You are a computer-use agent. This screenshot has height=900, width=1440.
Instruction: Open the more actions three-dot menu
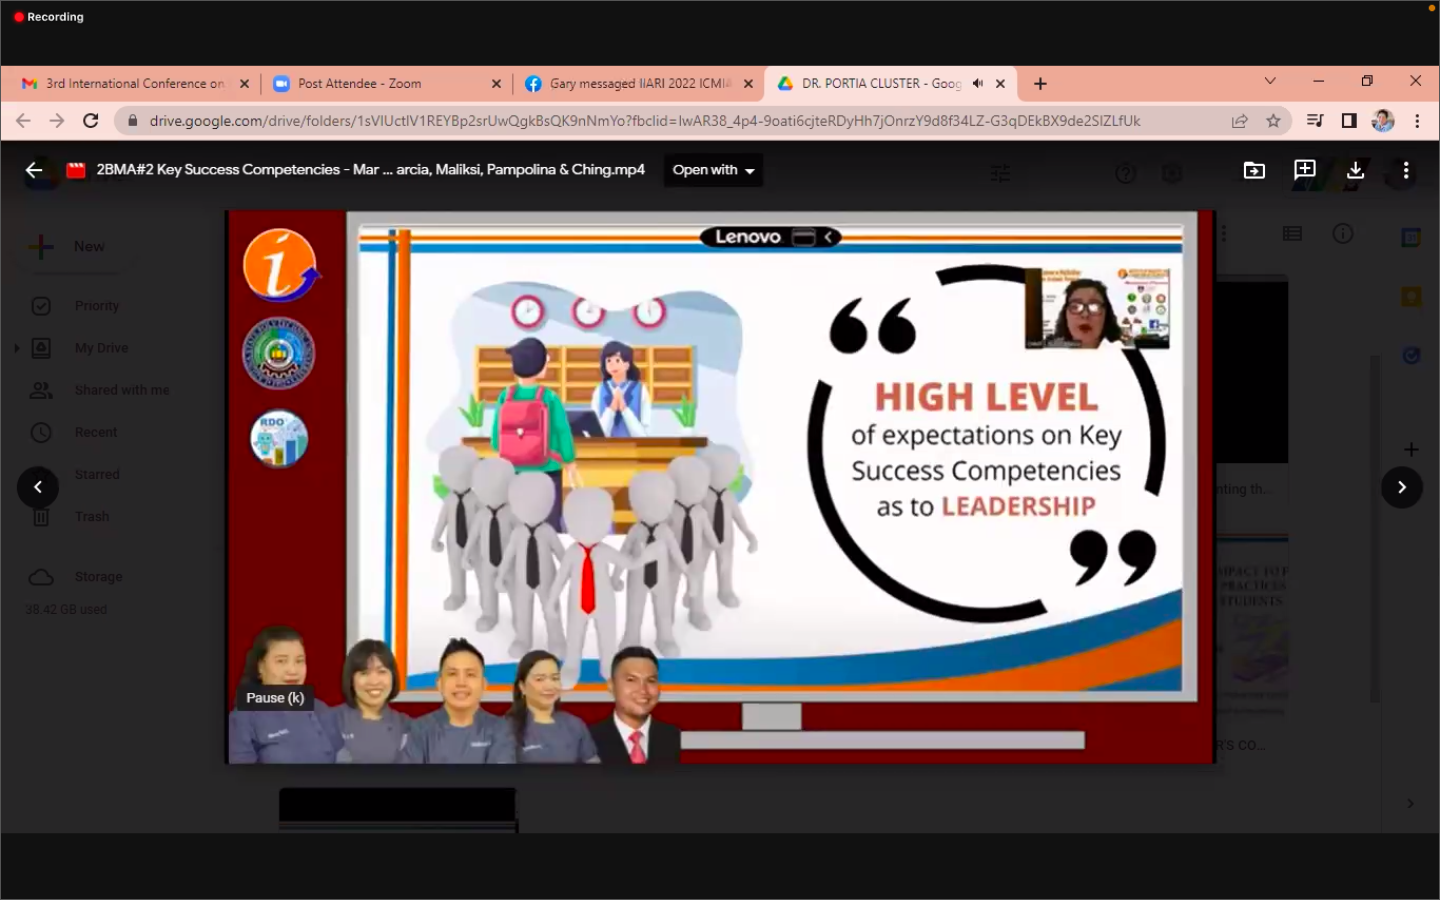point(1405,171)
